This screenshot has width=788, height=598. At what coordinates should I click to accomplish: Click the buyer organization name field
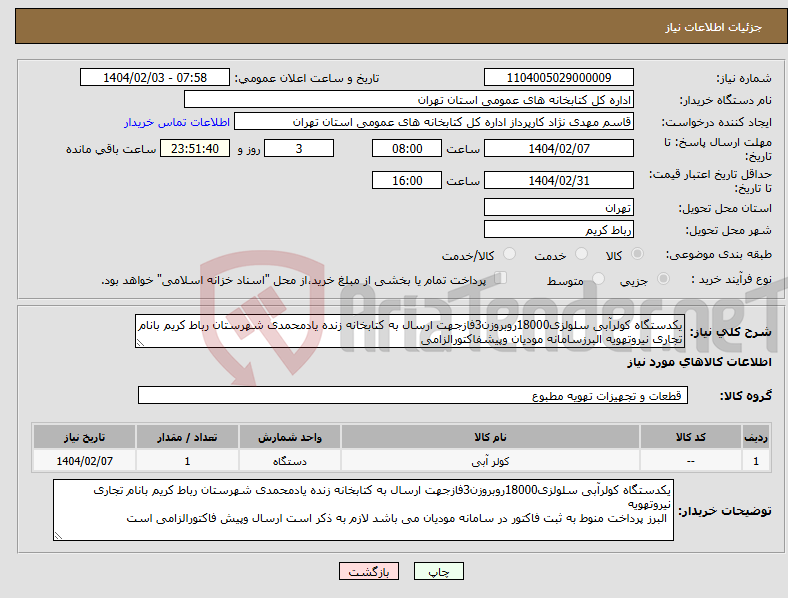pos(409,99)
